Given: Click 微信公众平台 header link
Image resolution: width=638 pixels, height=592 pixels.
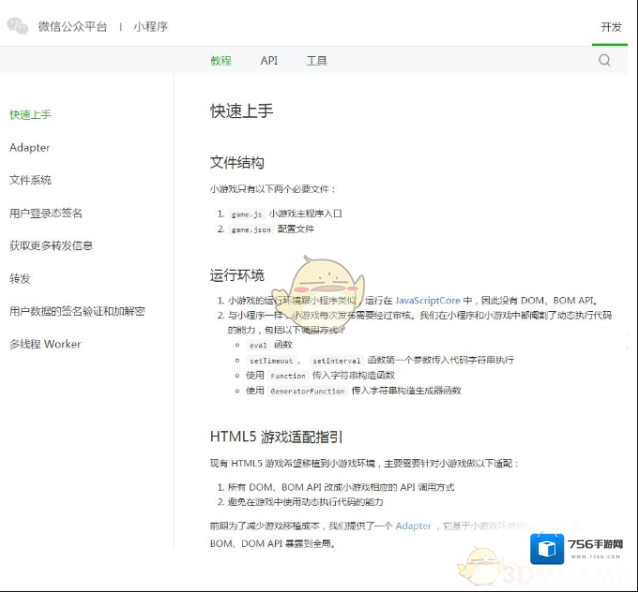Looking at the screenshot, I should pos(72,27).
